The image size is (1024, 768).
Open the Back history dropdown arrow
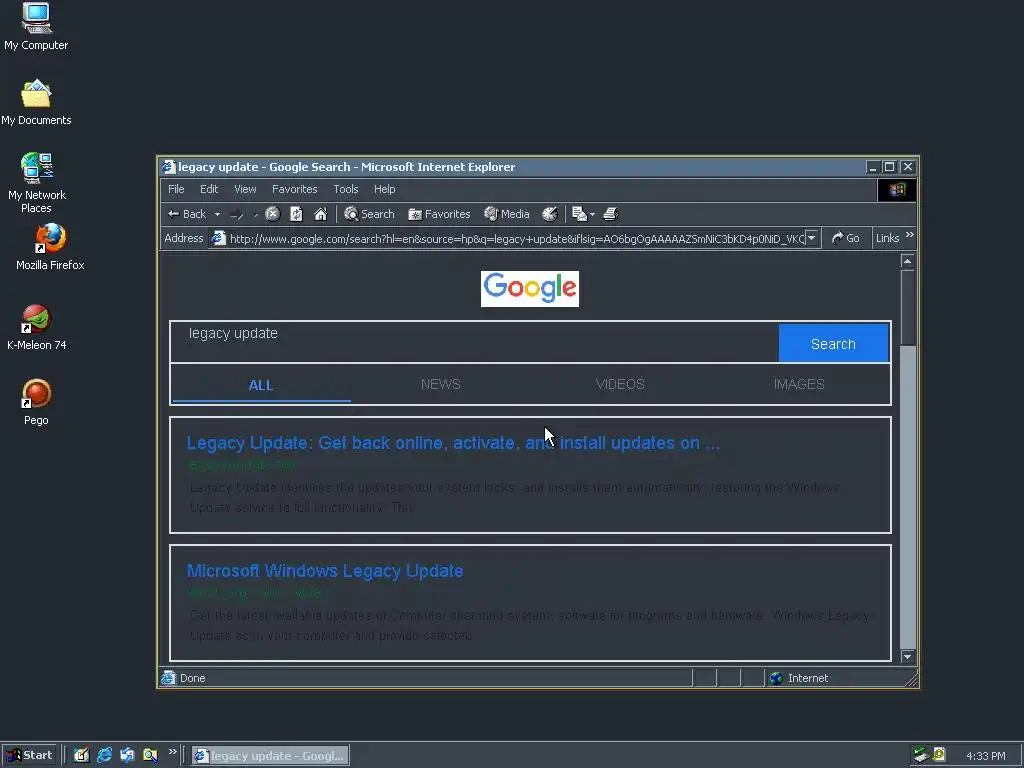(x=217, y=214)
